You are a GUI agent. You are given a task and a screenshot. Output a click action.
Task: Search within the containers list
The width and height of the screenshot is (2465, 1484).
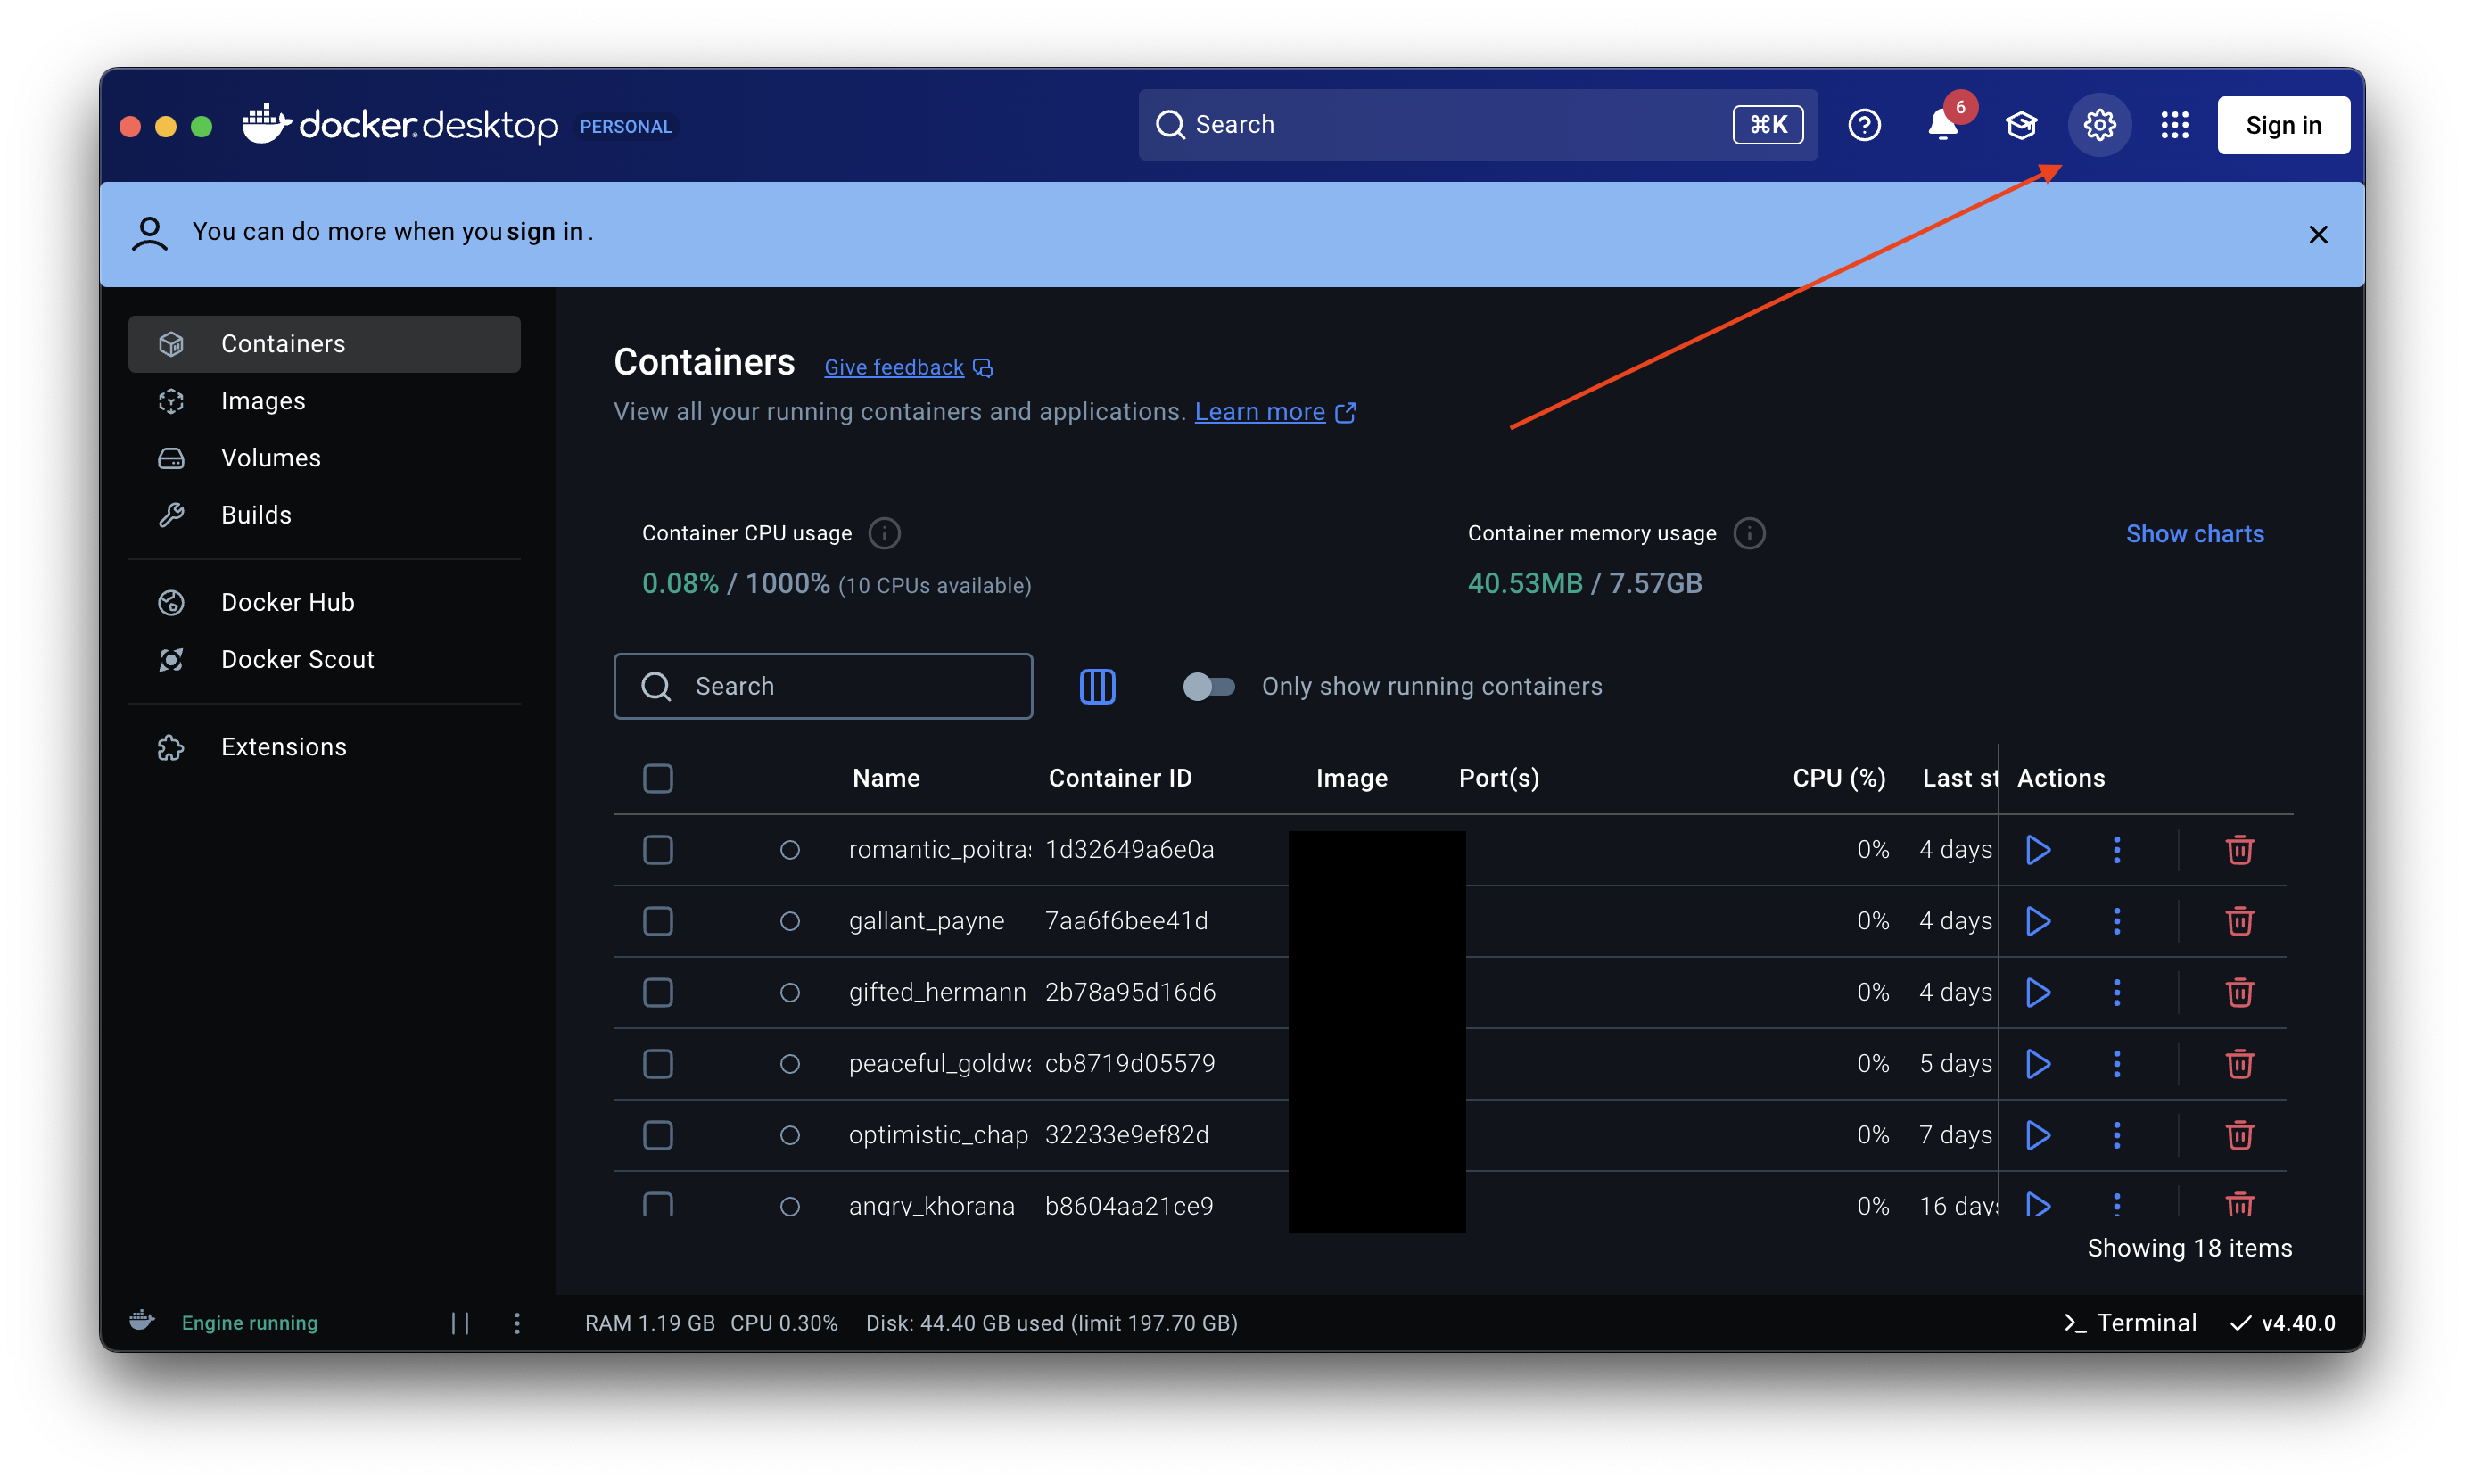(822, 686)
